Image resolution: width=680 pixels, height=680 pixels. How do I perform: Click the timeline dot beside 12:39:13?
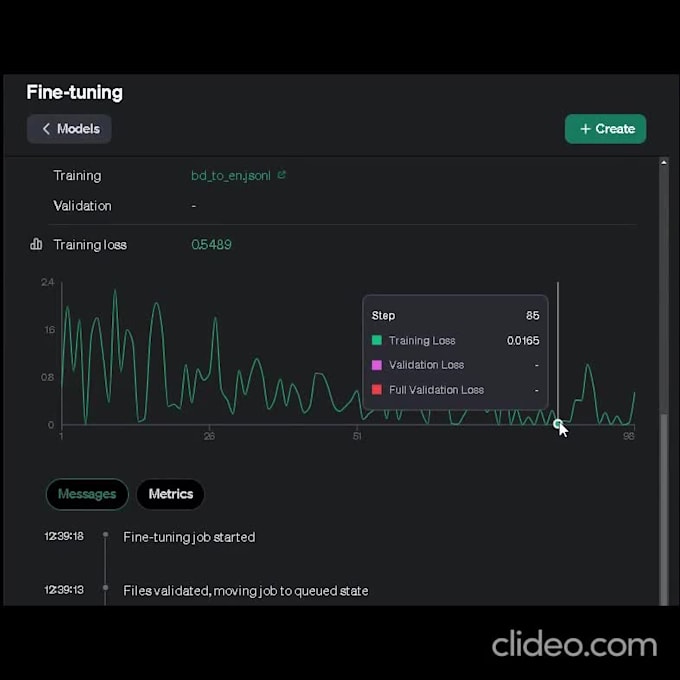pos(105,590)
